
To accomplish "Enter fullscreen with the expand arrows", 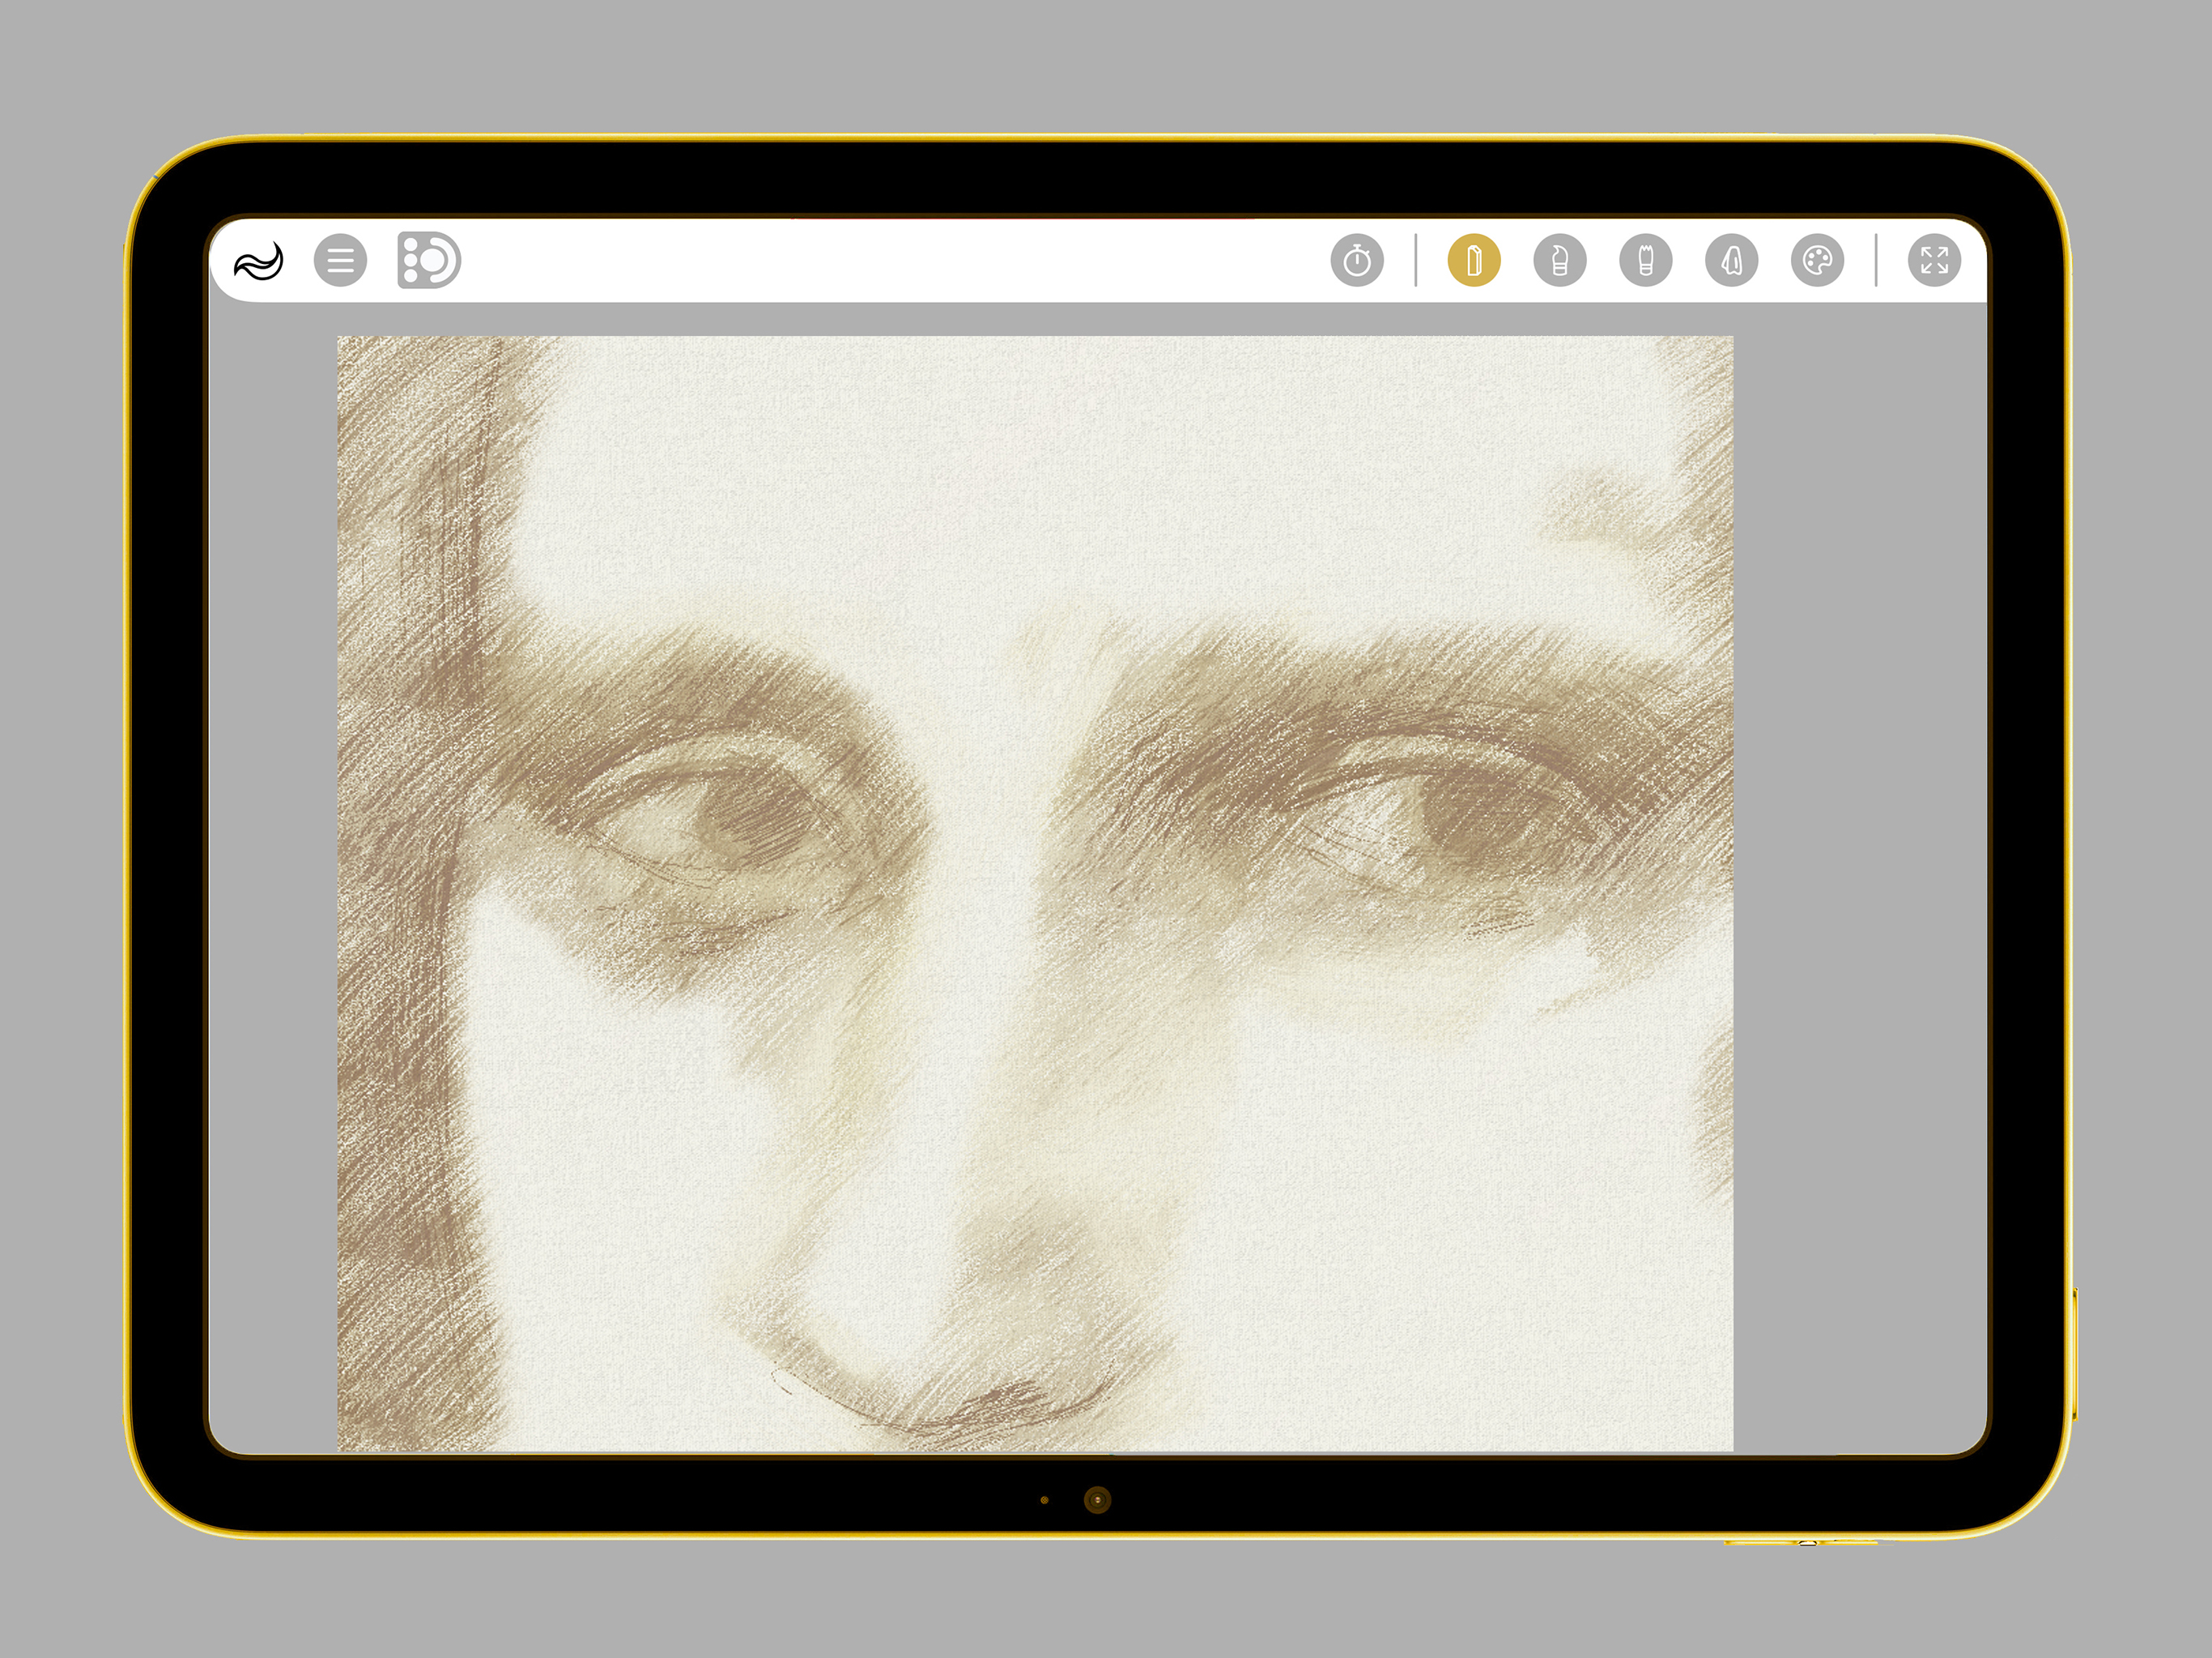I will coord(1935,261).
